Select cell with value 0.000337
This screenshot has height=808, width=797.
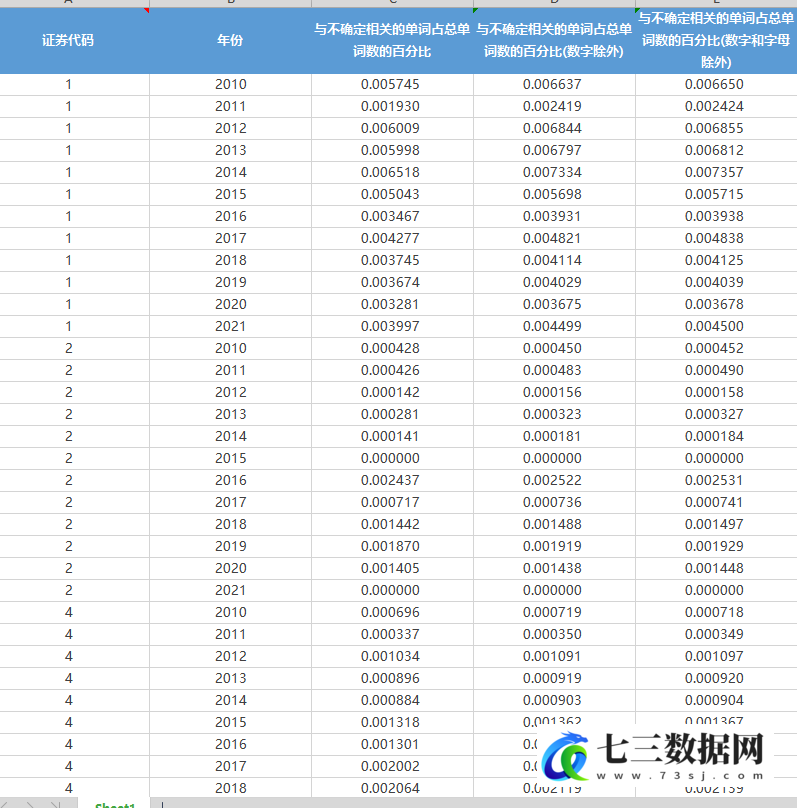(392, 634)
